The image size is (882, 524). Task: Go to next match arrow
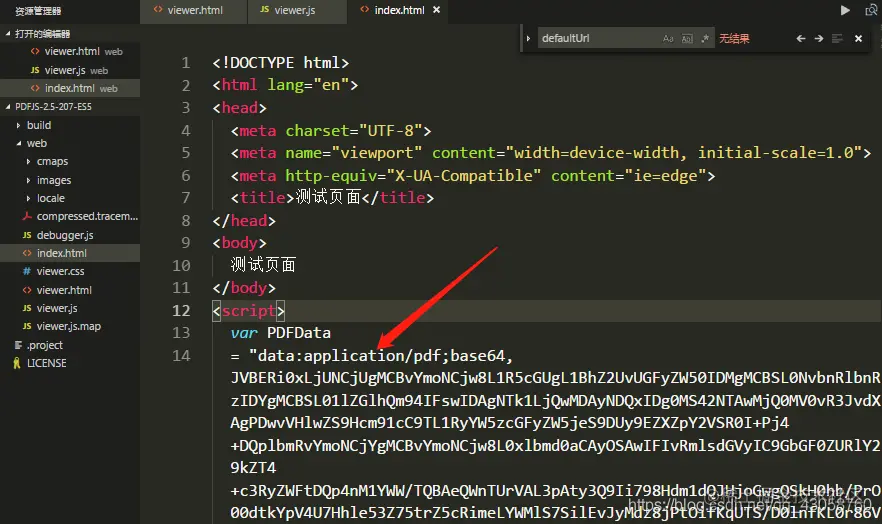(x=819, y=39)
